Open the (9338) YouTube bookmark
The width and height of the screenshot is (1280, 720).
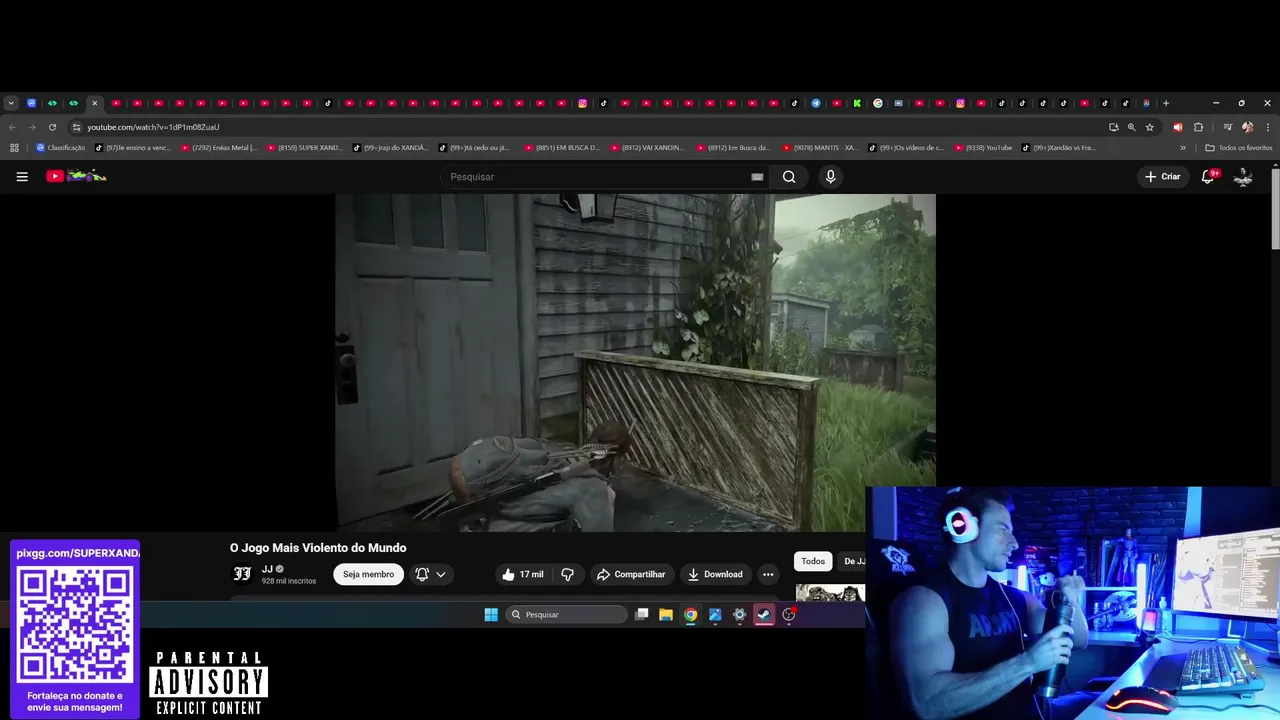click(984, 148)
